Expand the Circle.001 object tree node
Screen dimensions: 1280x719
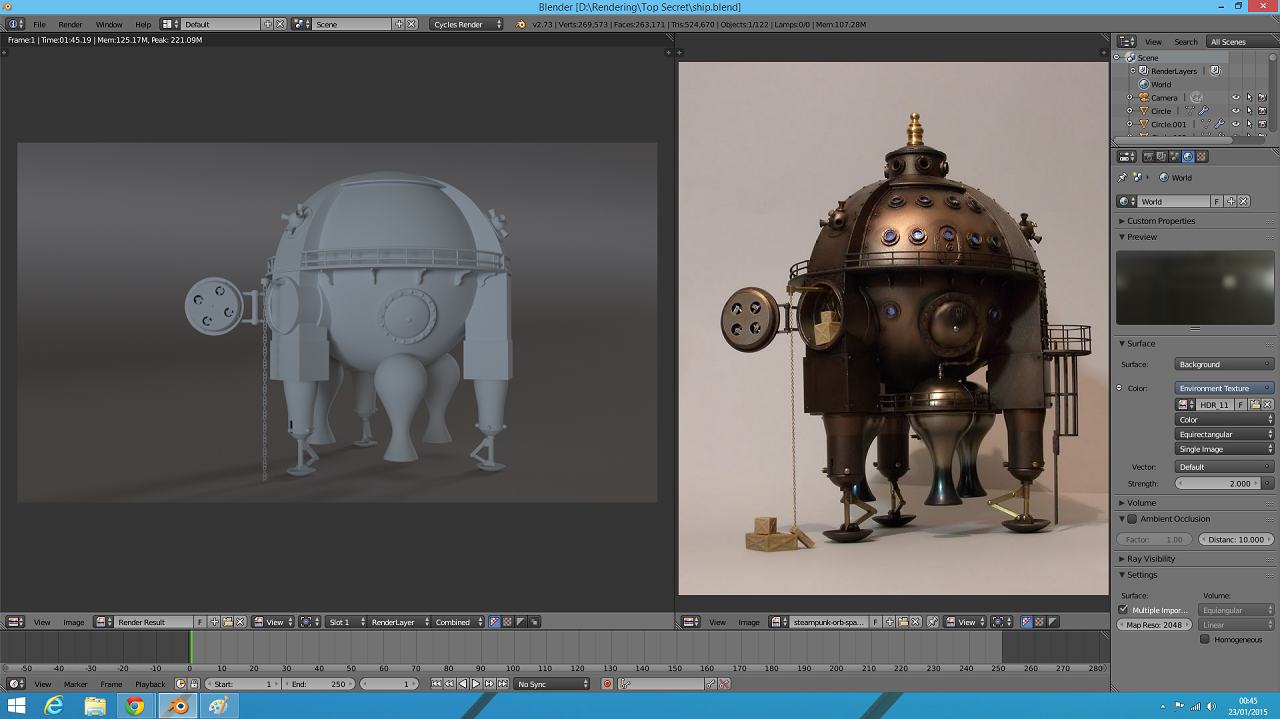point(1129,125)
